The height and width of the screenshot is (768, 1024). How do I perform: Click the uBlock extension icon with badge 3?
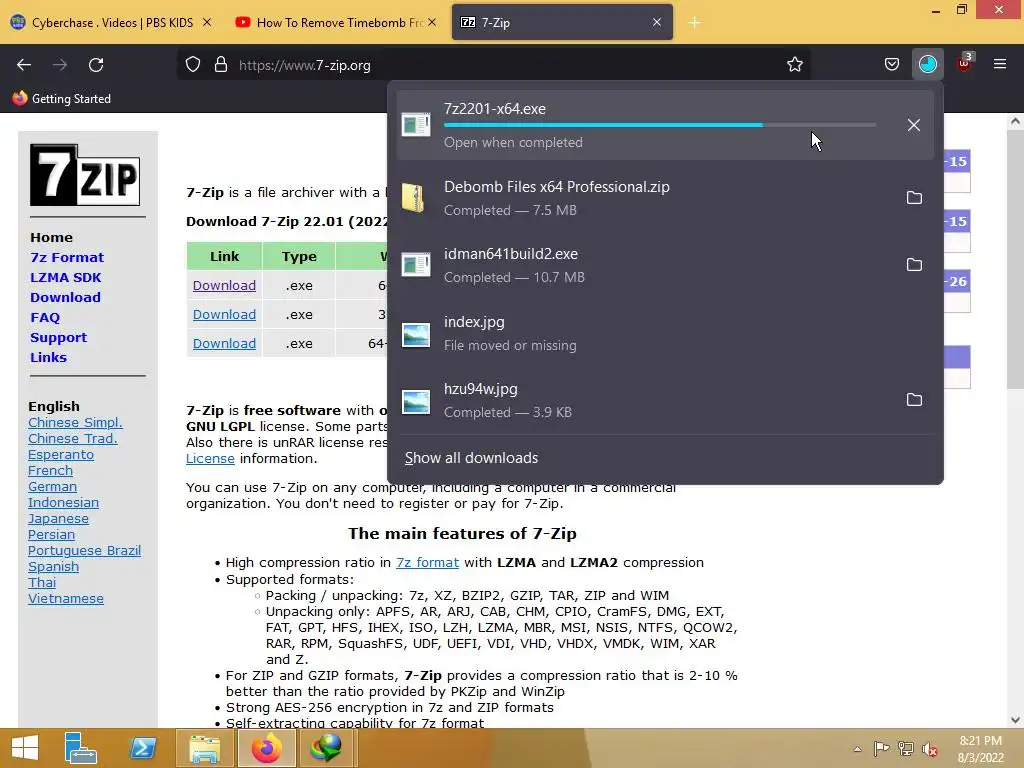[x=964, y=63]
